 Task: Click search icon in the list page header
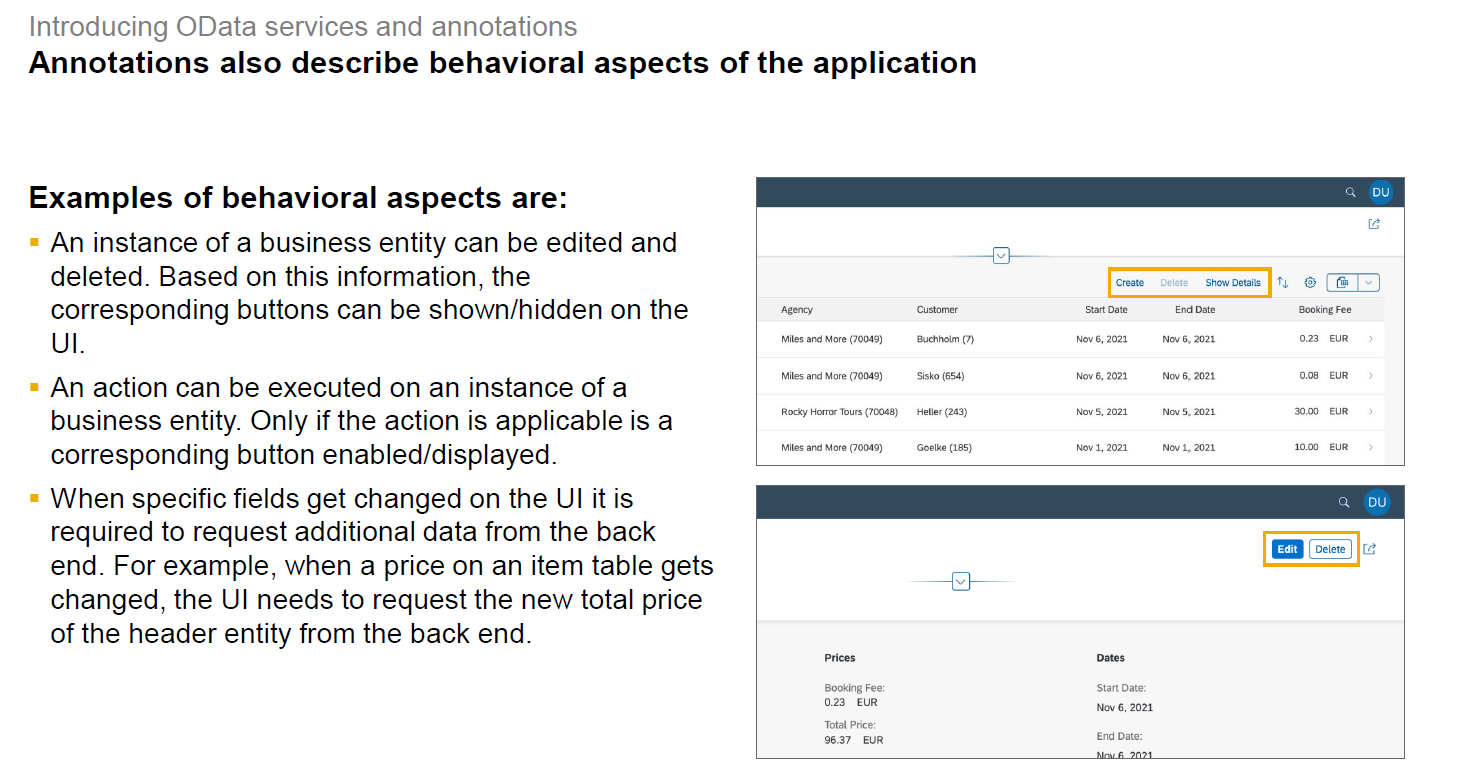coord(1350,192)
